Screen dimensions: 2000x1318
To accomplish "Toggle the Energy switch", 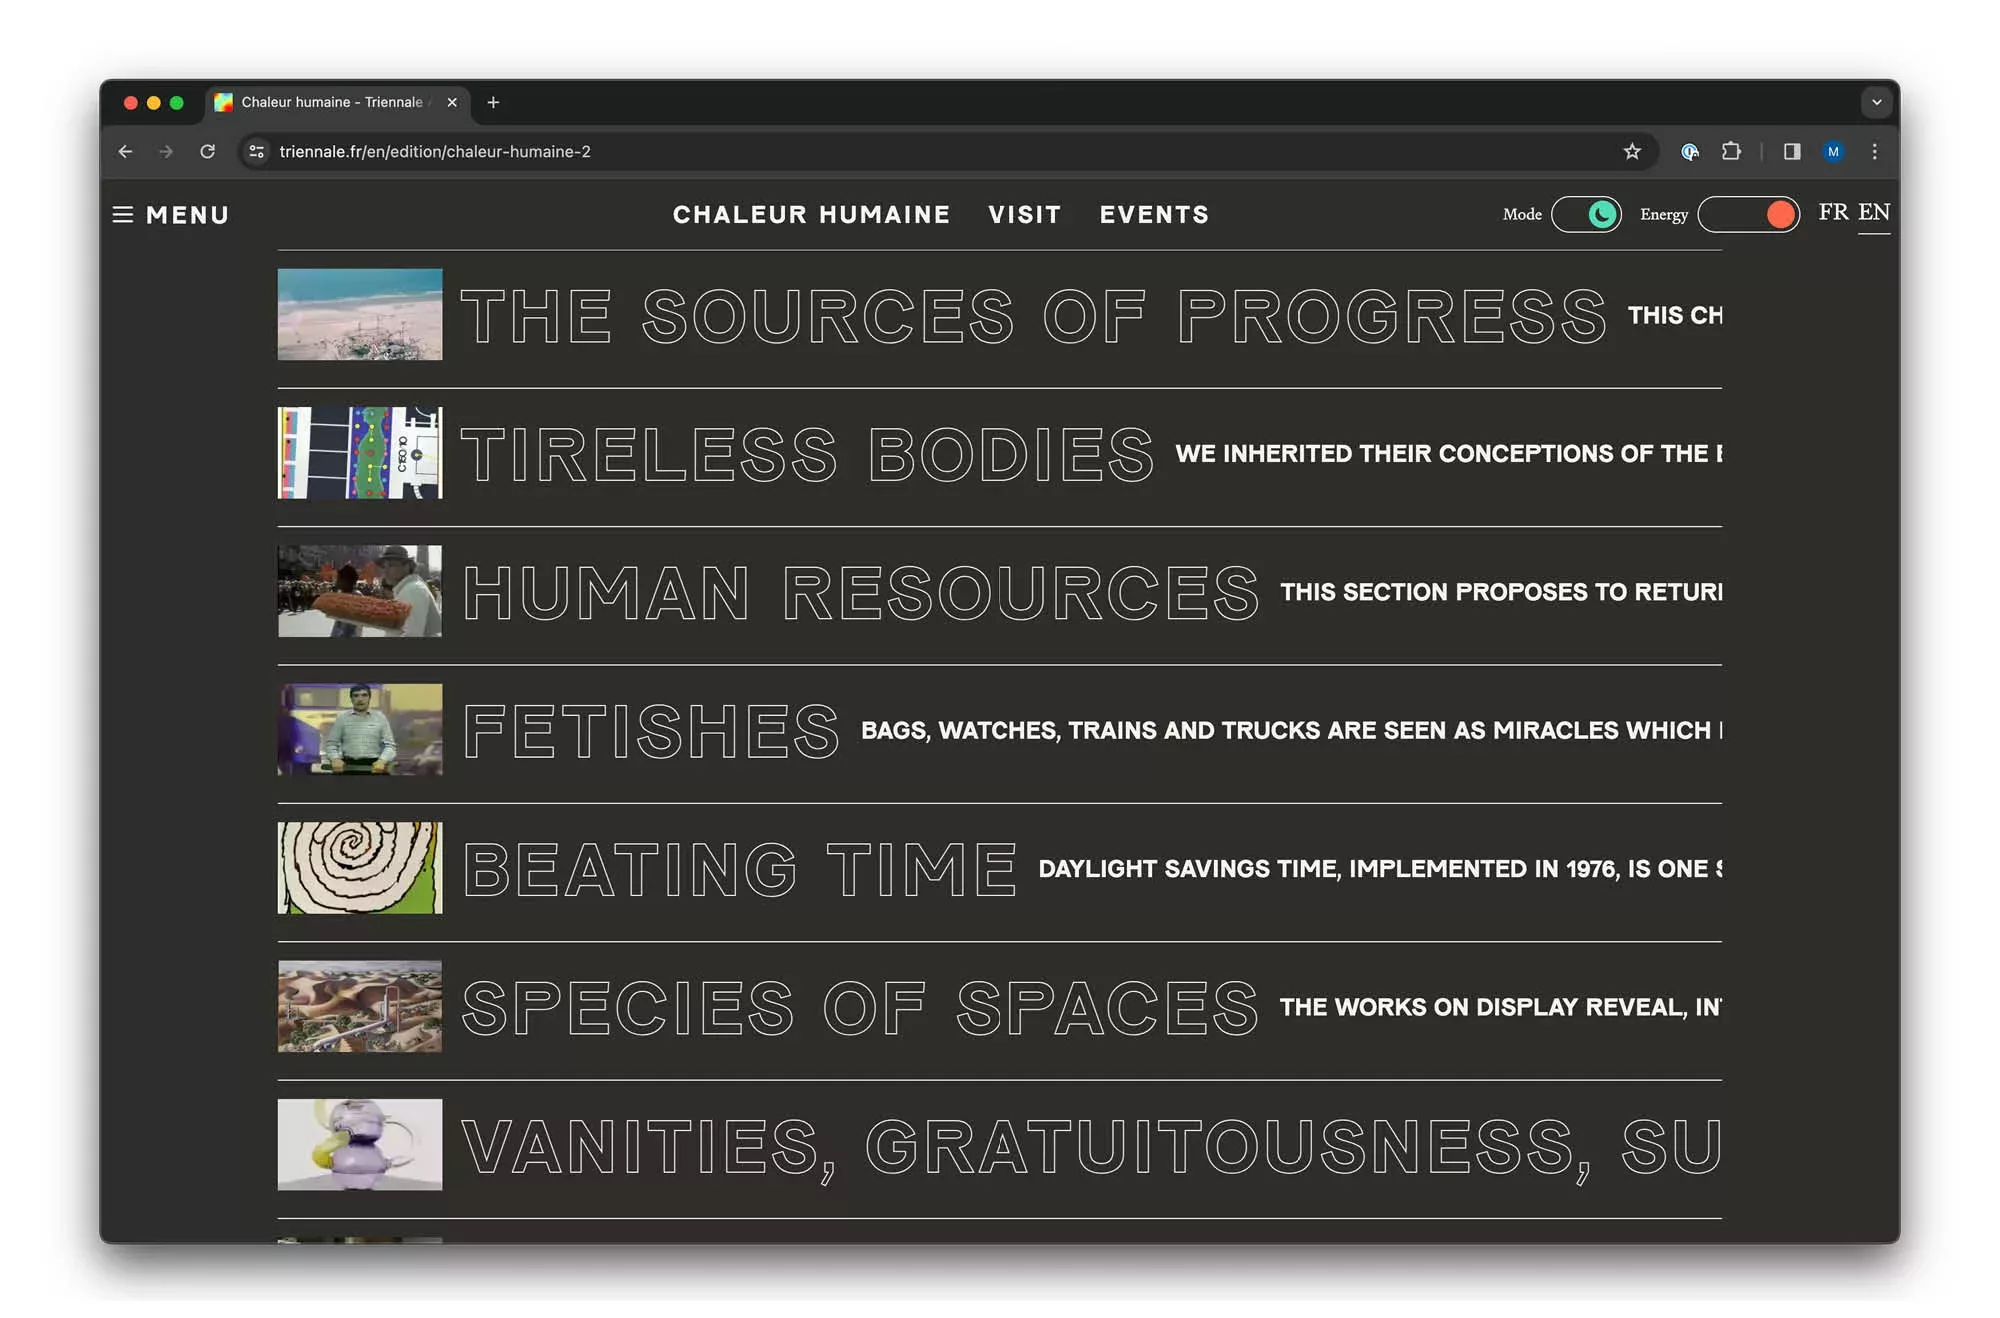I will pyautogui.click(x=1748, y=215).
